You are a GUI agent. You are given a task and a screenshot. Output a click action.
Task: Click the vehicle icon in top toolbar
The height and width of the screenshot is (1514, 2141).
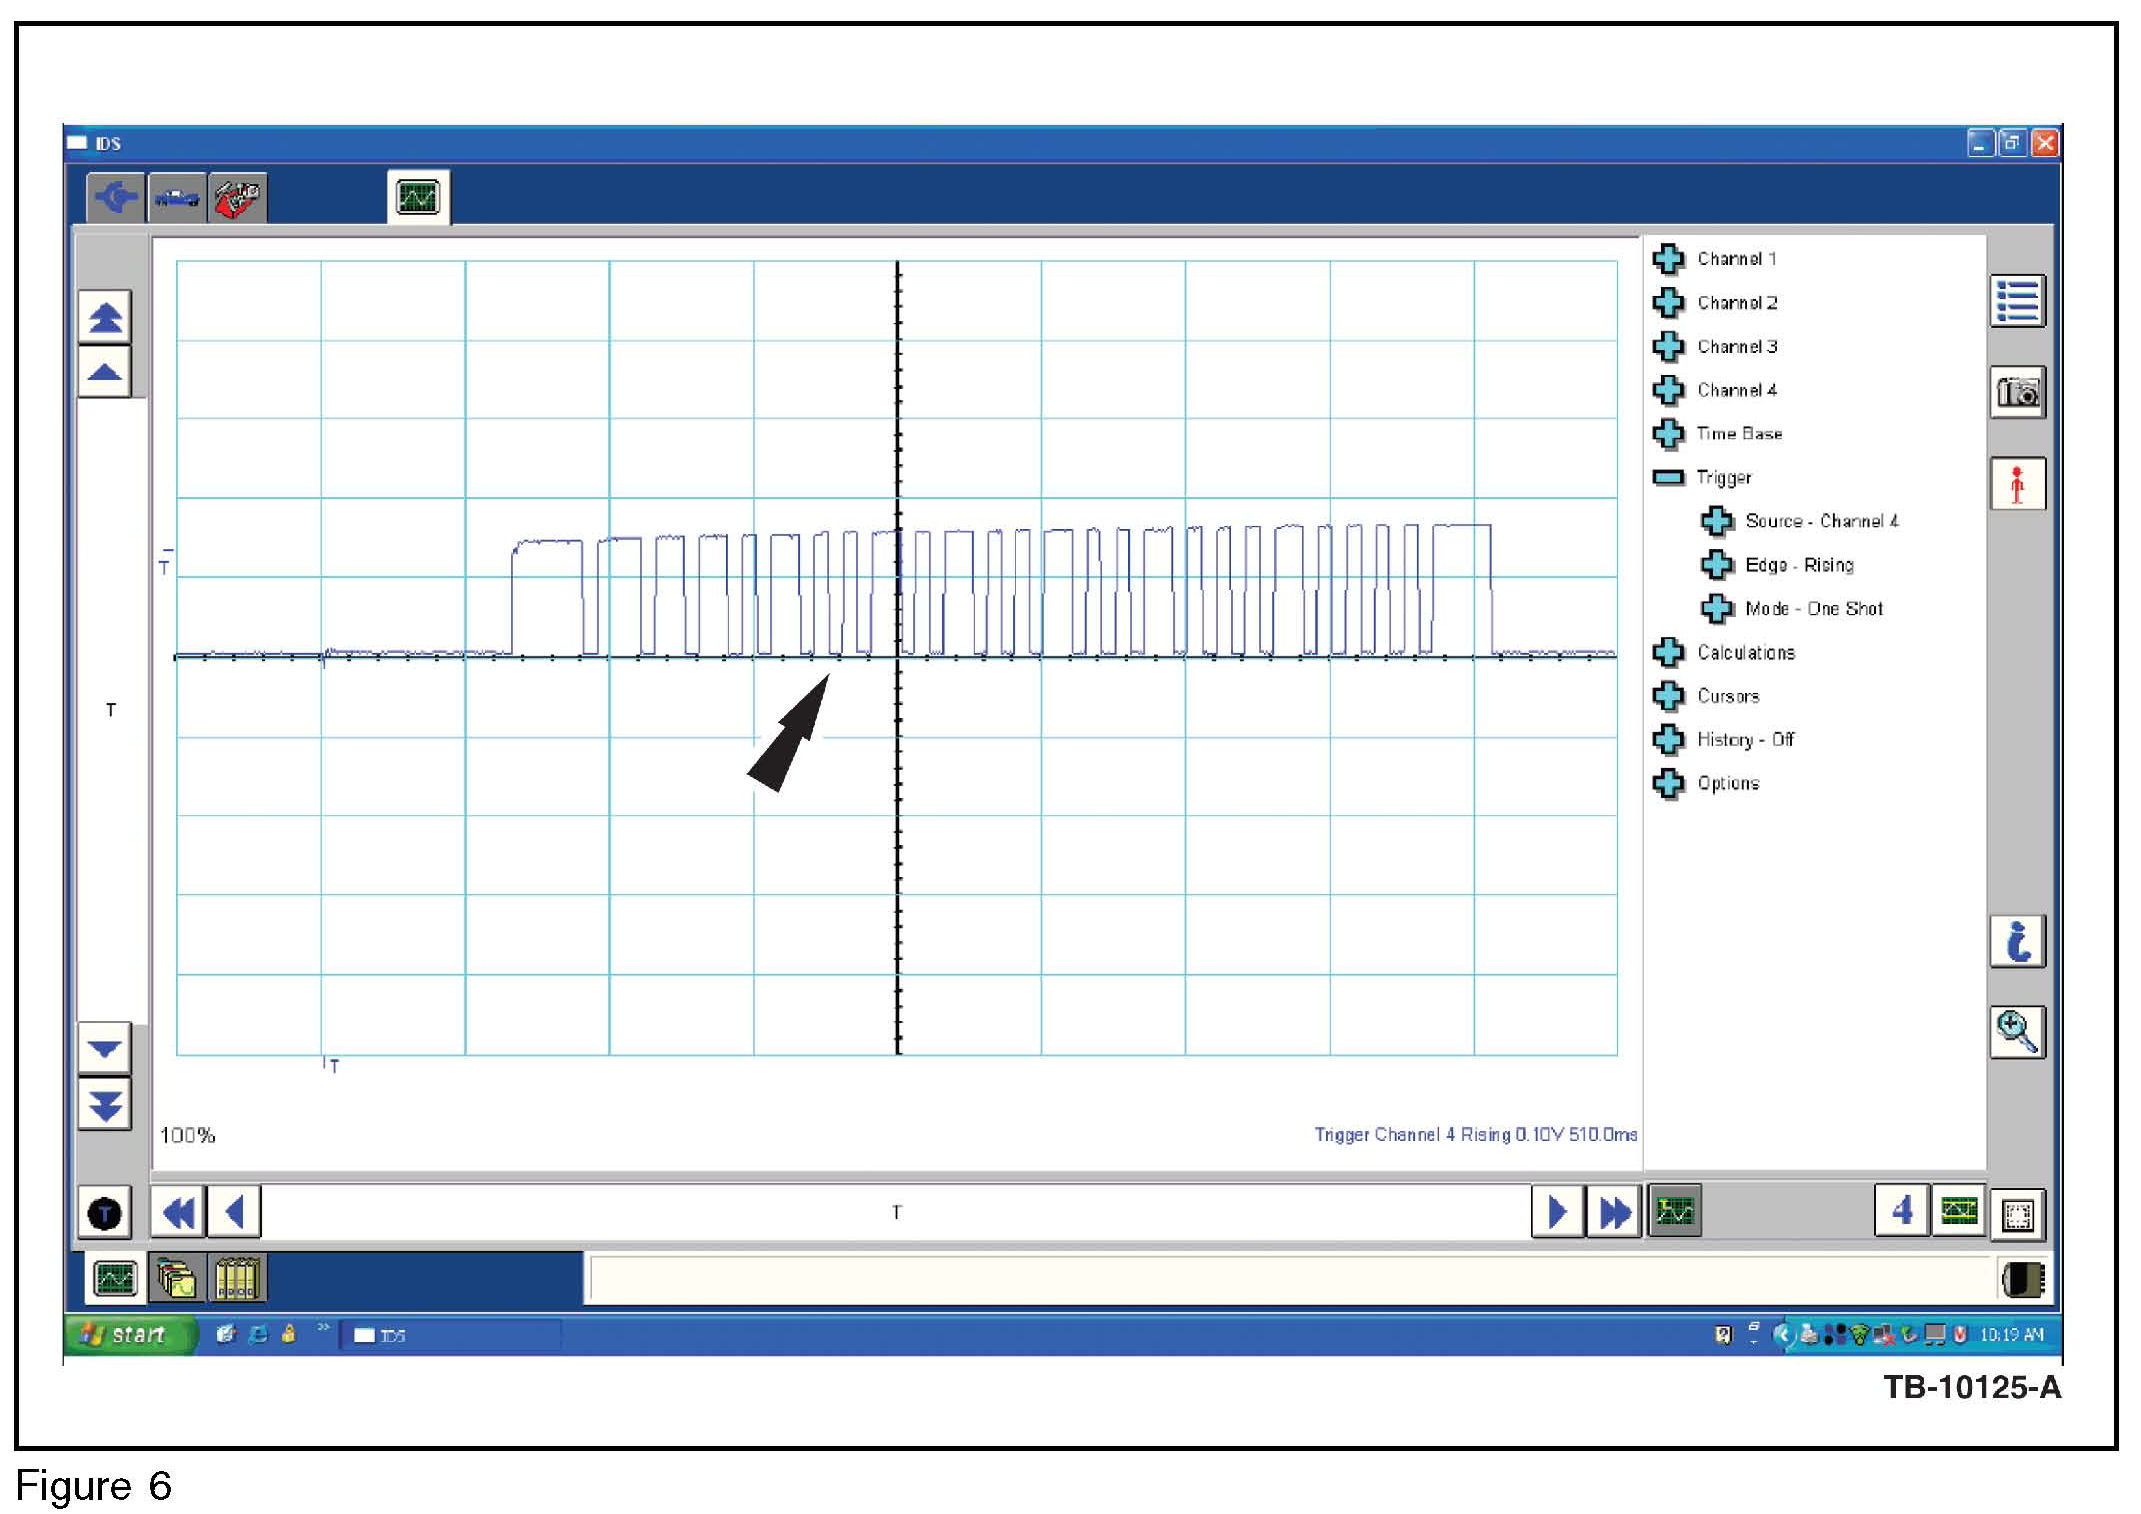pos(177,198)
